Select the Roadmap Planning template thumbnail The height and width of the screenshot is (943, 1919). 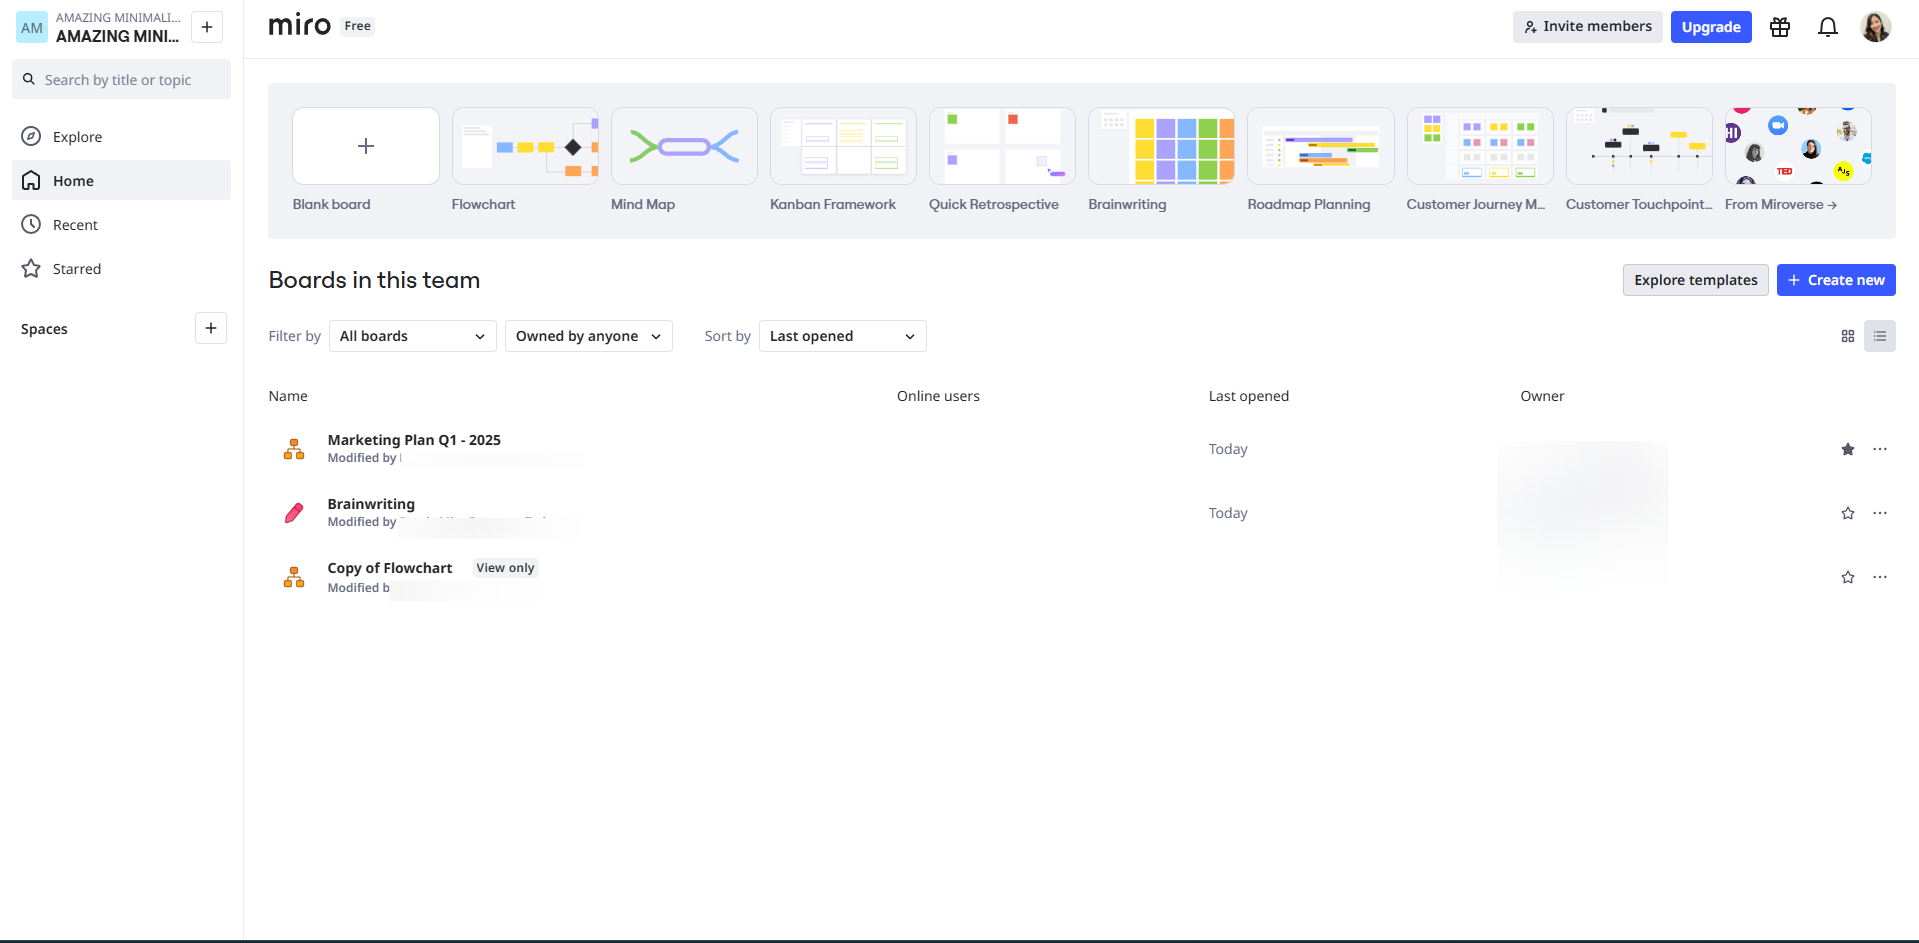[x=1320, y=146]
